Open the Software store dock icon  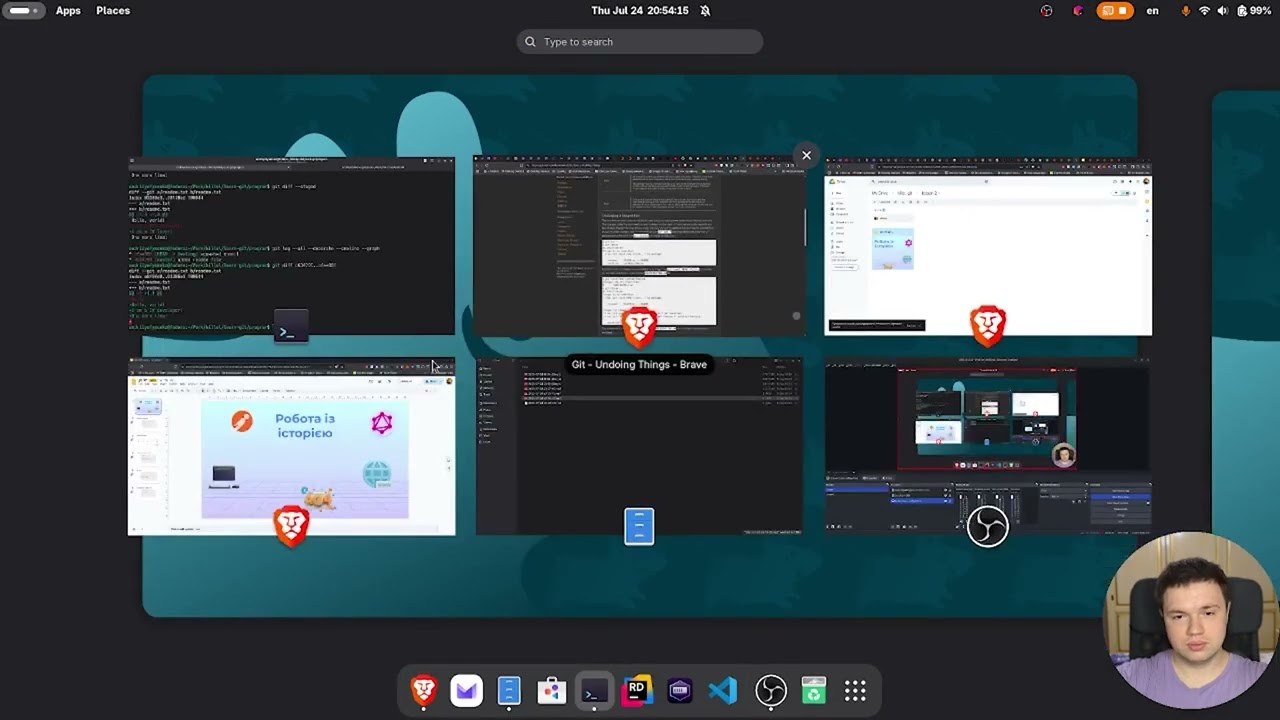point(552,691)
